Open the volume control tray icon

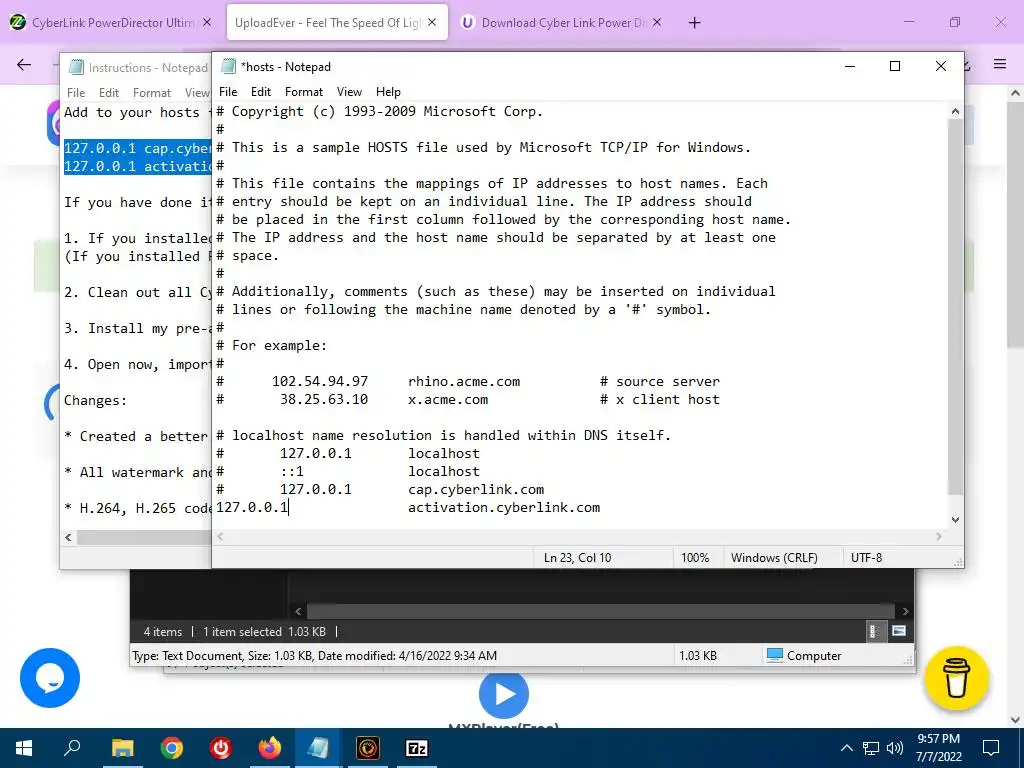click(x=895, y=748)
